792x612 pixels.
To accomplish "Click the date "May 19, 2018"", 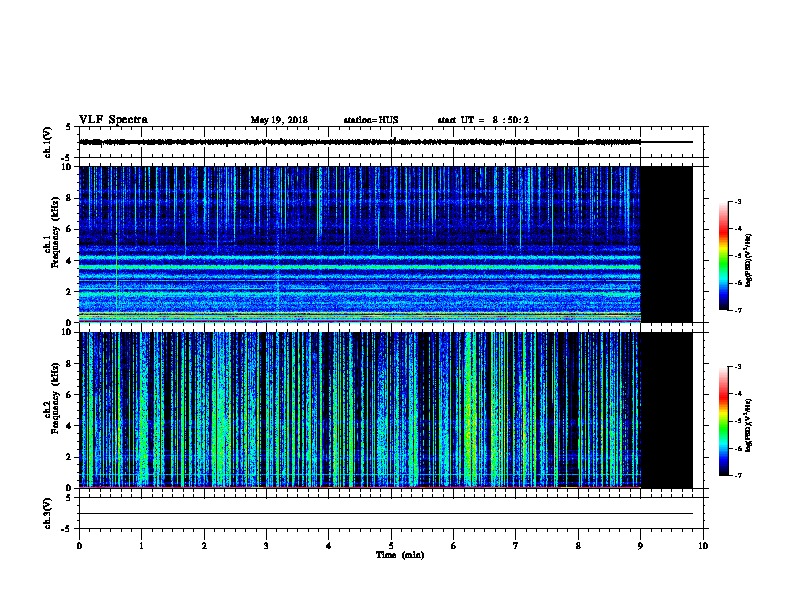I will pyautogui.click(x=279, y=120).
